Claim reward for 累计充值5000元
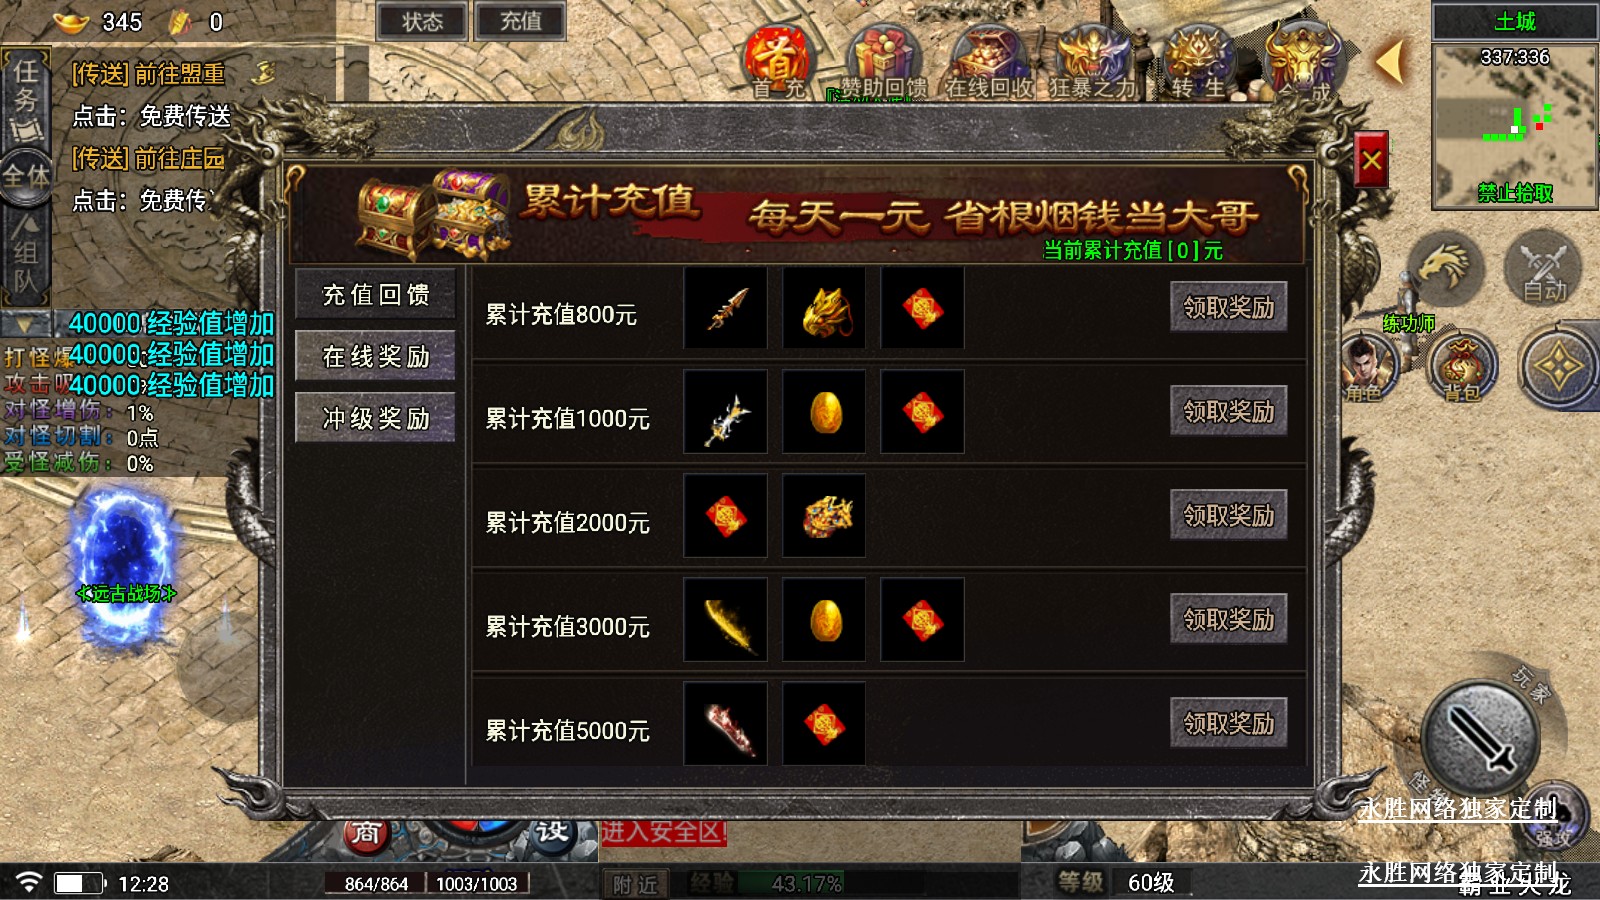 (x=1228, y=723)
